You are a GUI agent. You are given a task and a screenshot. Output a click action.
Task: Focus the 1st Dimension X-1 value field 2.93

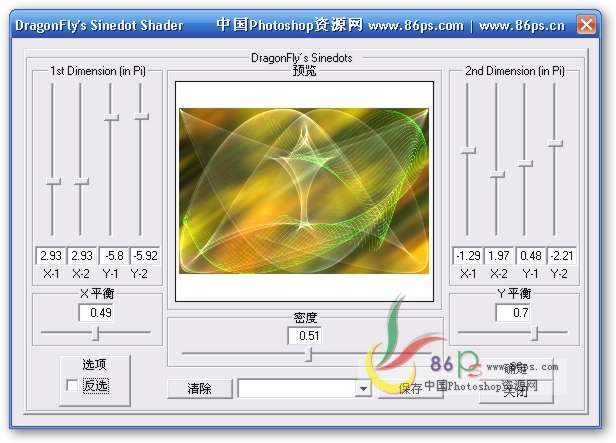point(51,256)
